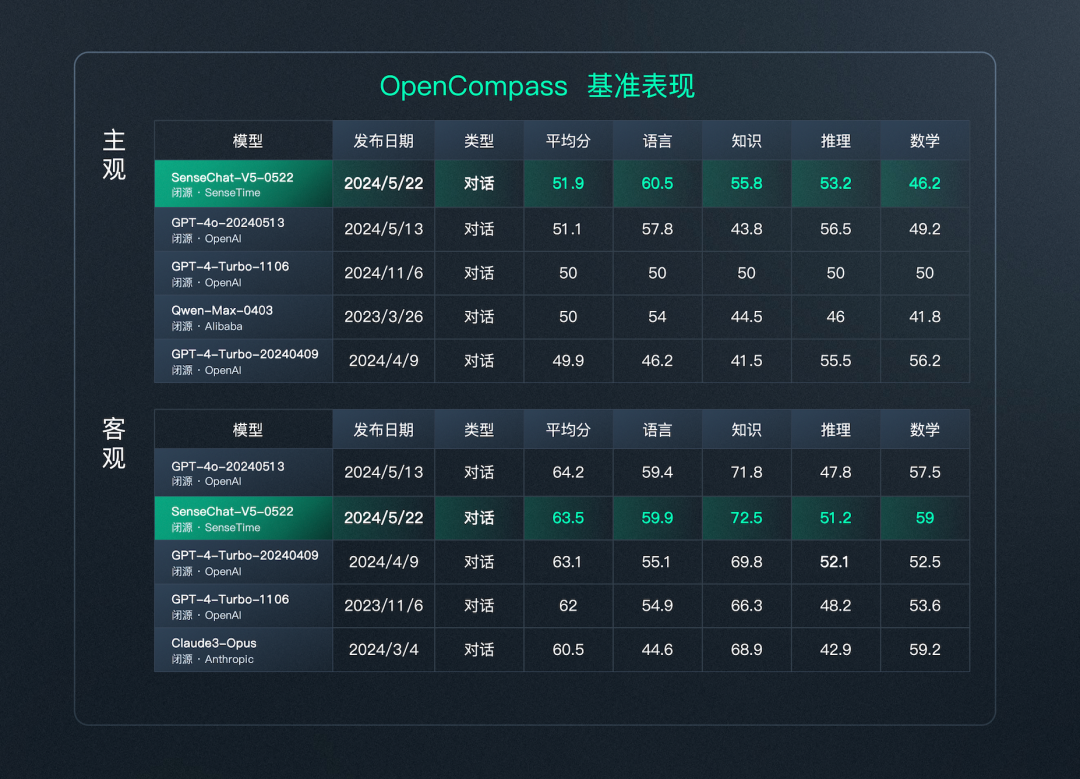Click the Claude3-Opus model name

tap(214, 643)
